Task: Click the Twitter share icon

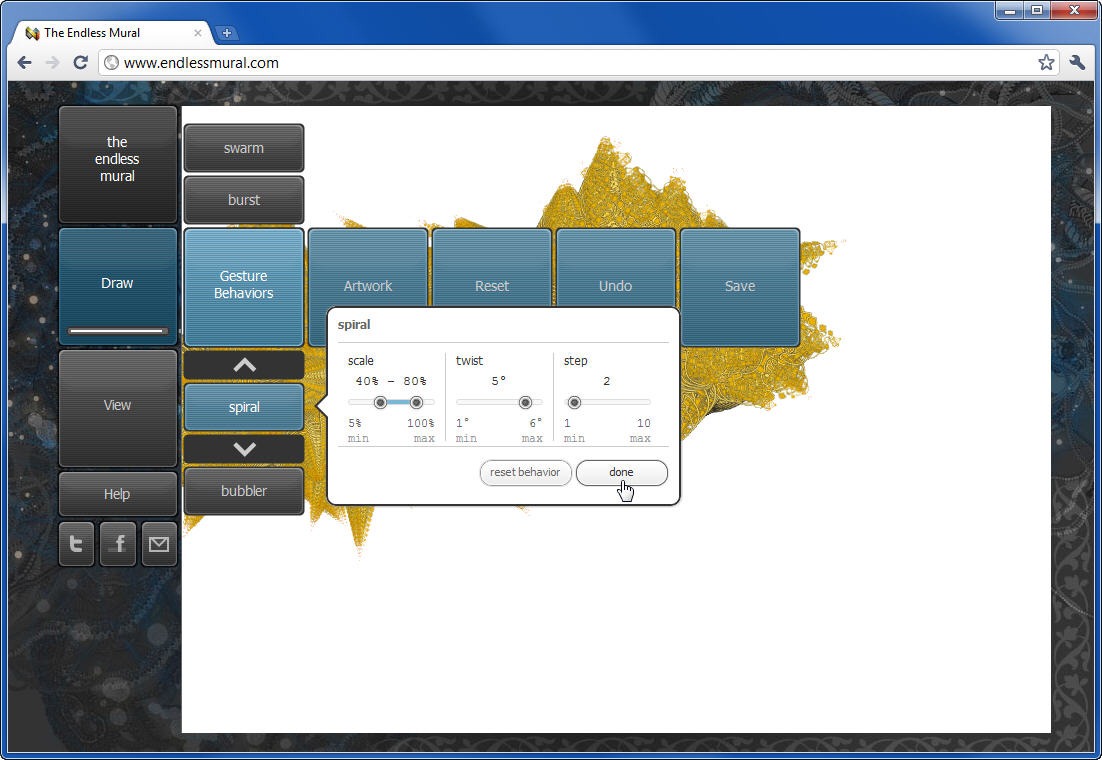Action: point(76,544)
